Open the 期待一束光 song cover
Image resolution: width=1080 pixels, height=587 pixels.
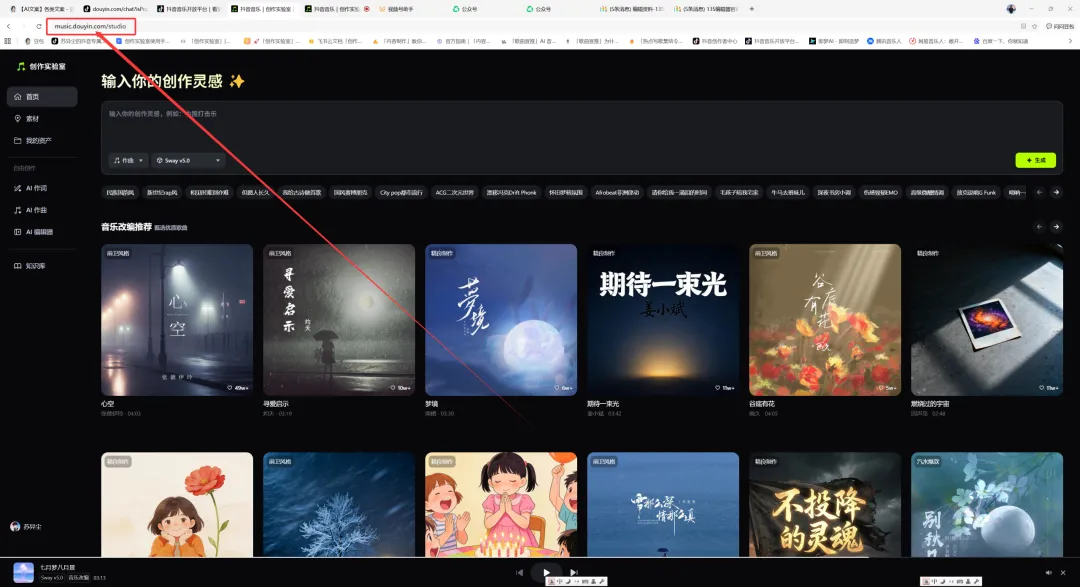click(663, 320)
